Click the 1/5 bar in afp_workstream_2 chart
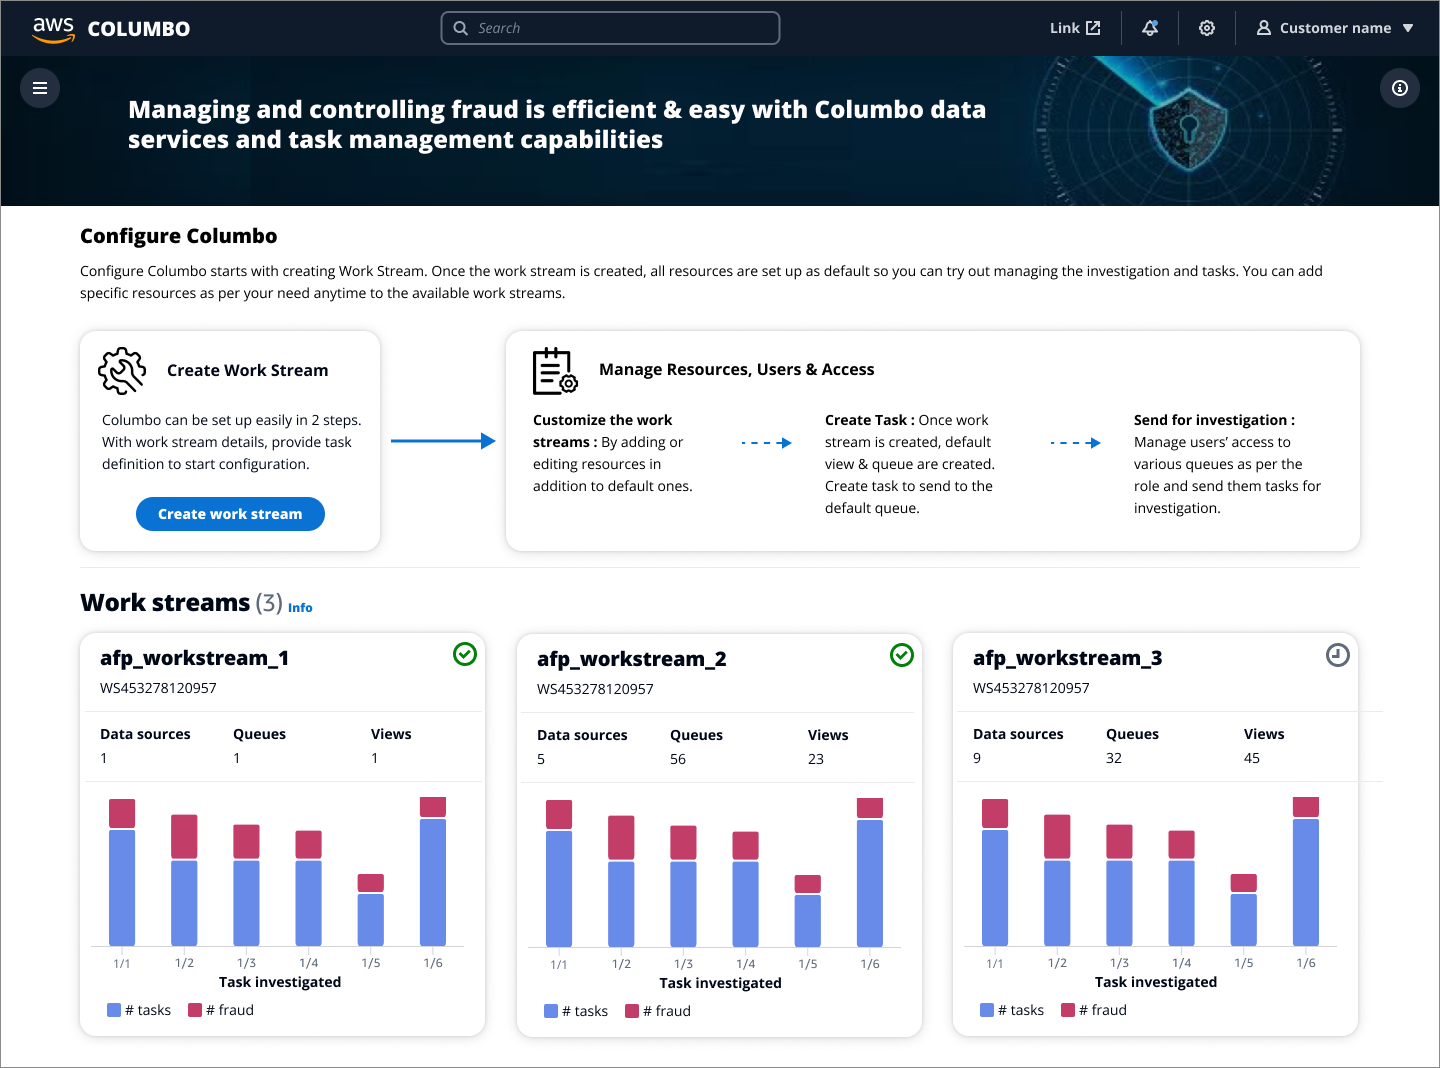The image size is (1440, 1068). 808,911
